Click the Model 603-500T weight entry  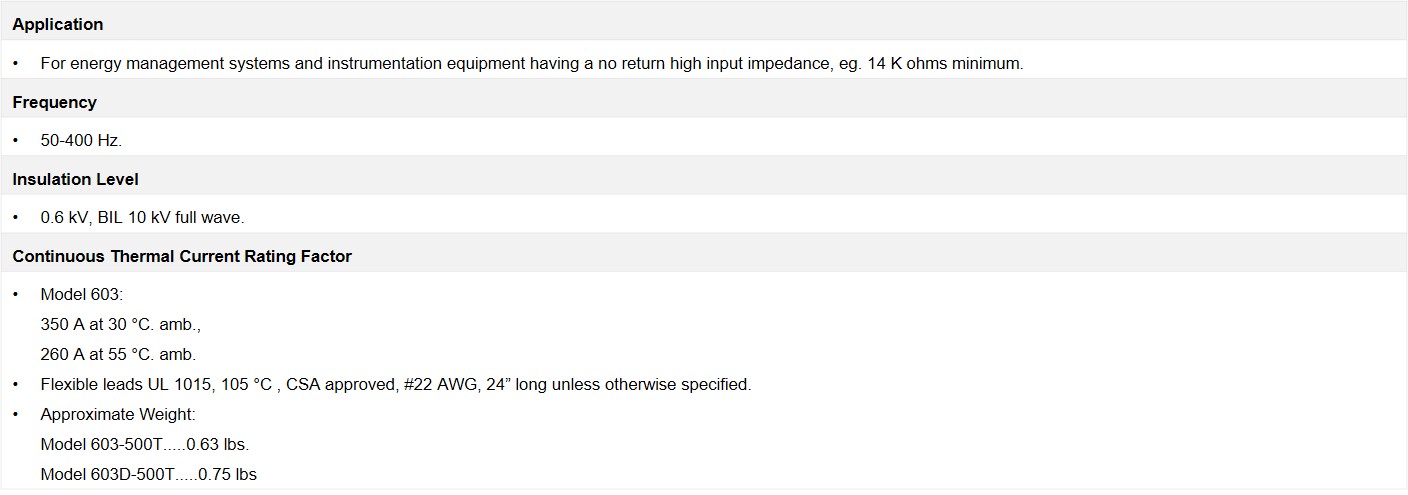pyautogui.click(x=145, y=444)
